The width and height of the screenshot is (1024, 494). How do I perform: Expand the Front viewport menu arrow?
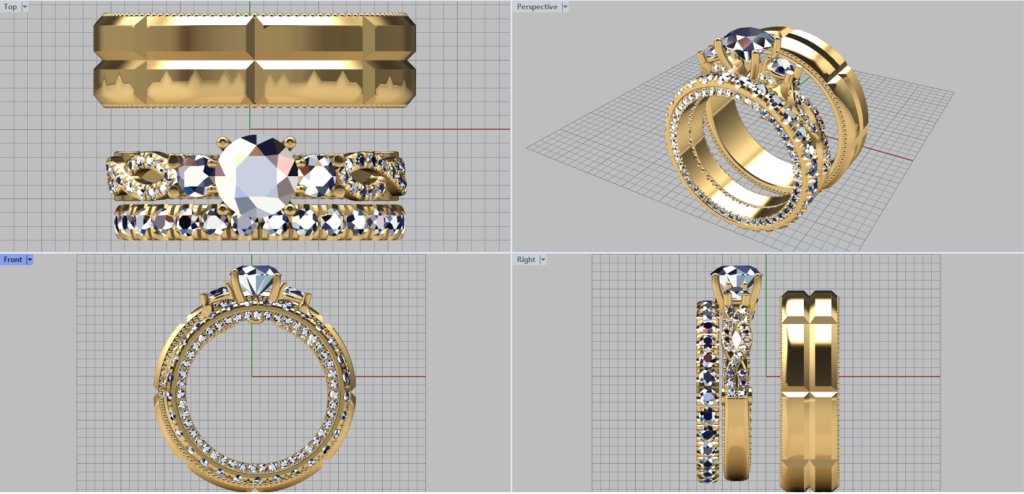pos(30,260)
